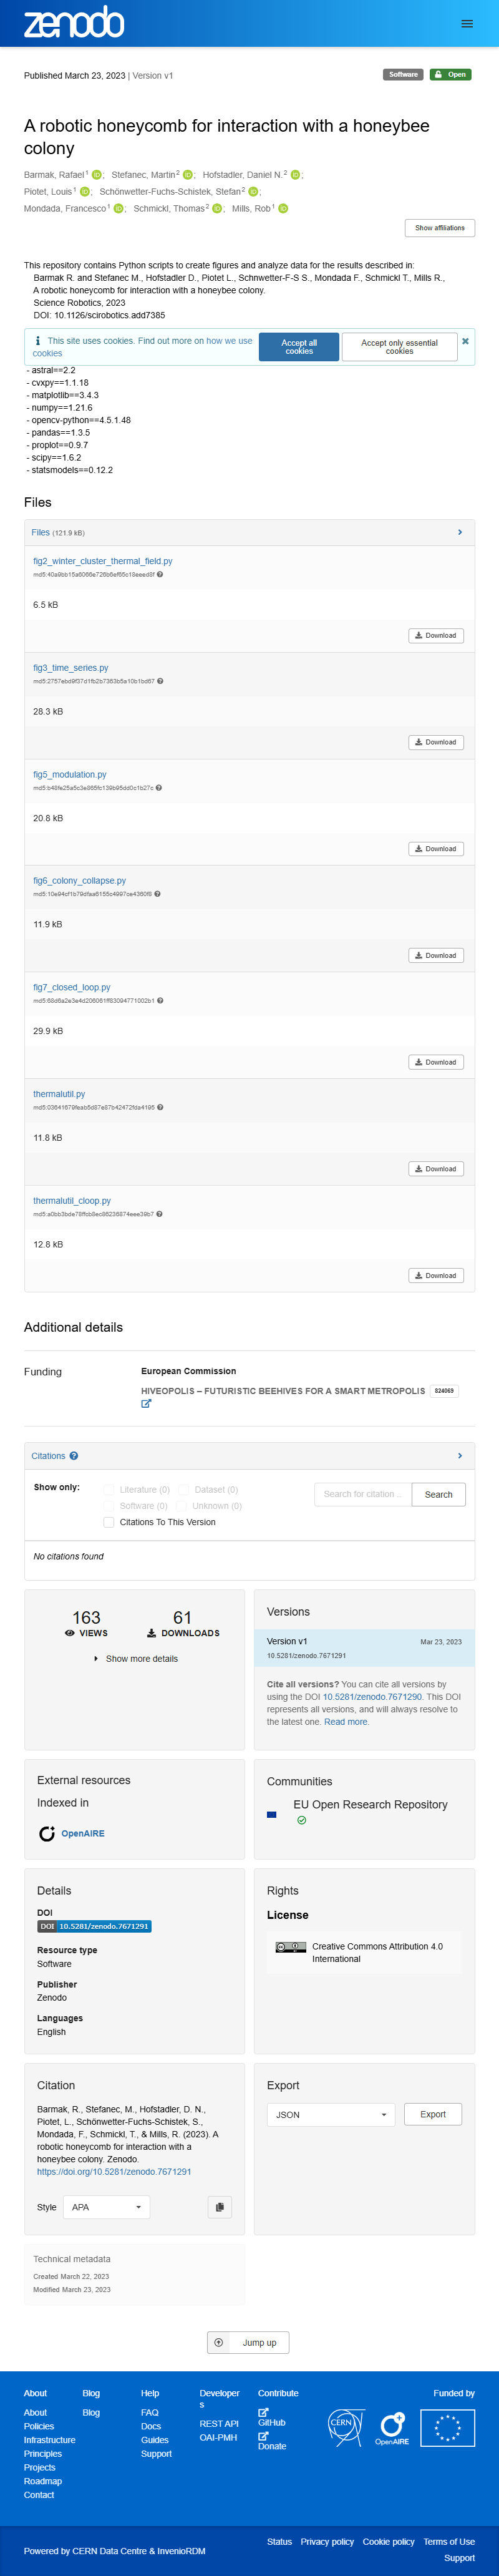
Task: Click md5 checksum help icon for fig3_time_series.py
Action: (x=160, y=681)
